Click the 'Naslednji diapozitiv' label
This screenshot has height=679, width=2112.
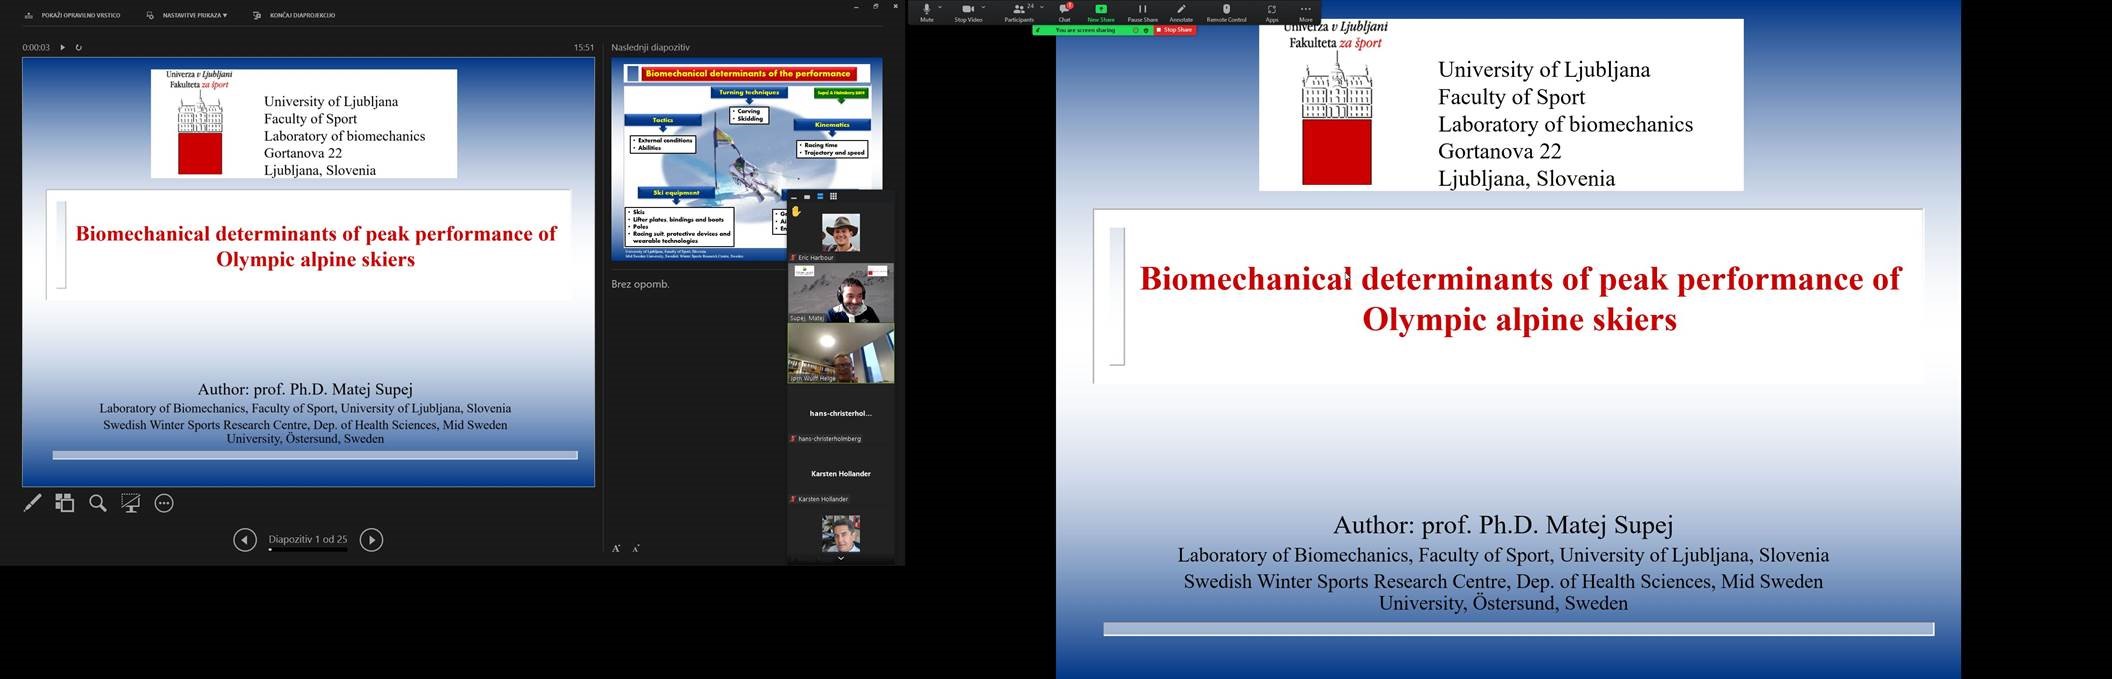[x=650, y=47]
